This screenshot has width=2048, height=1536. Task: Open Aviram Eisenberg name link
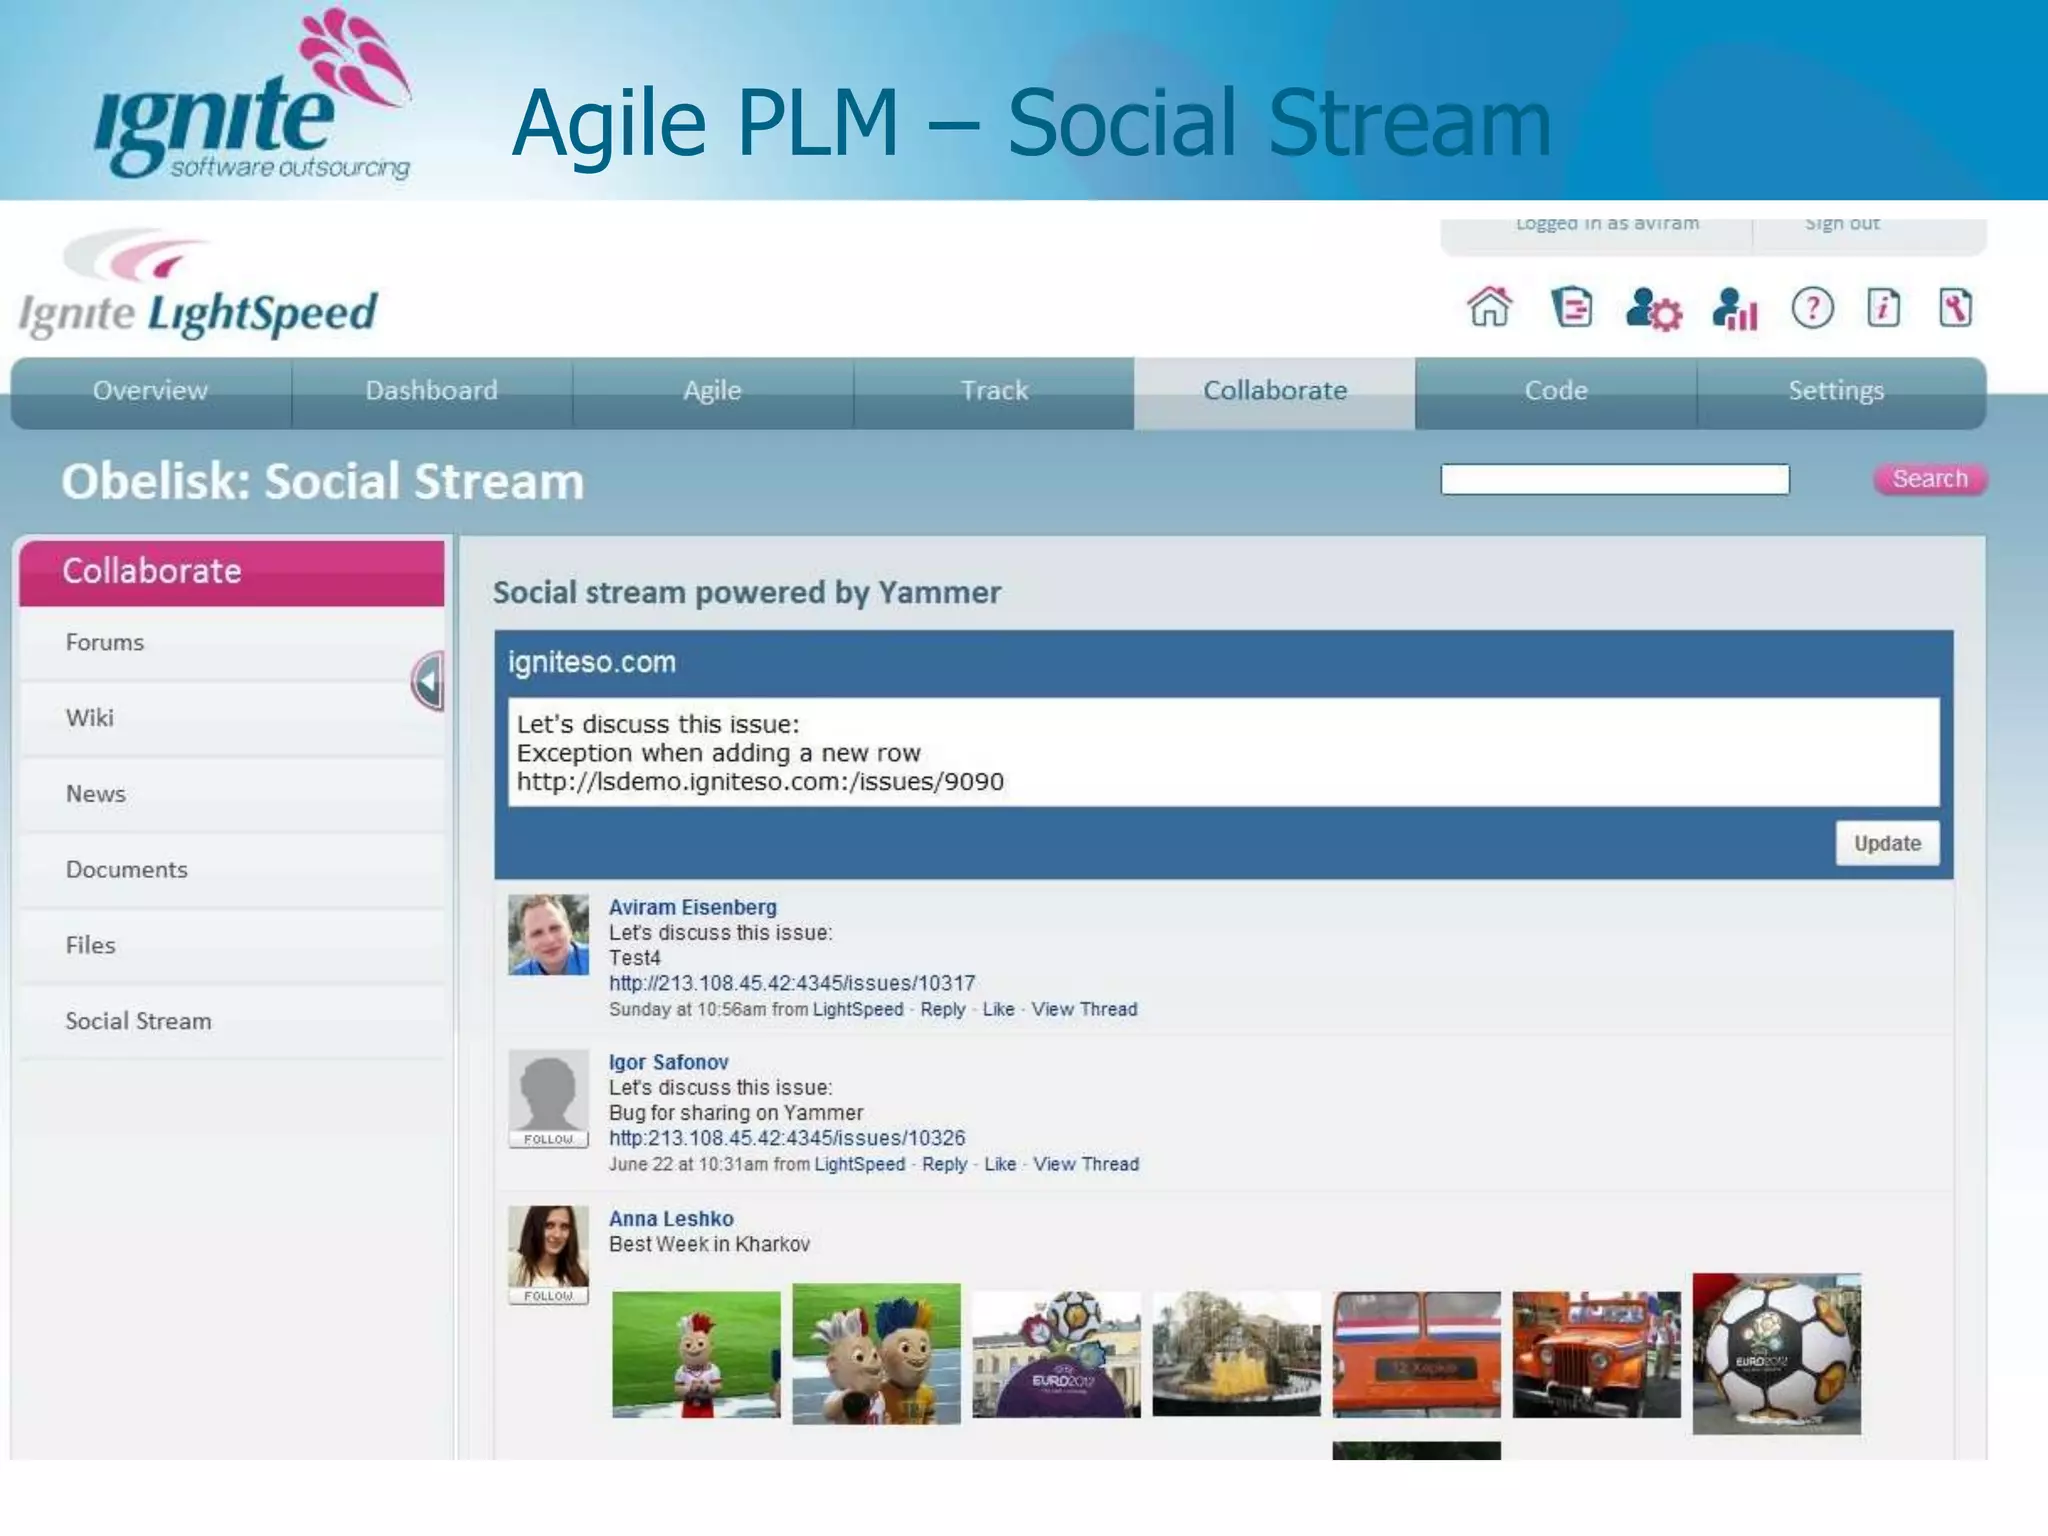(x=692, y=907)
